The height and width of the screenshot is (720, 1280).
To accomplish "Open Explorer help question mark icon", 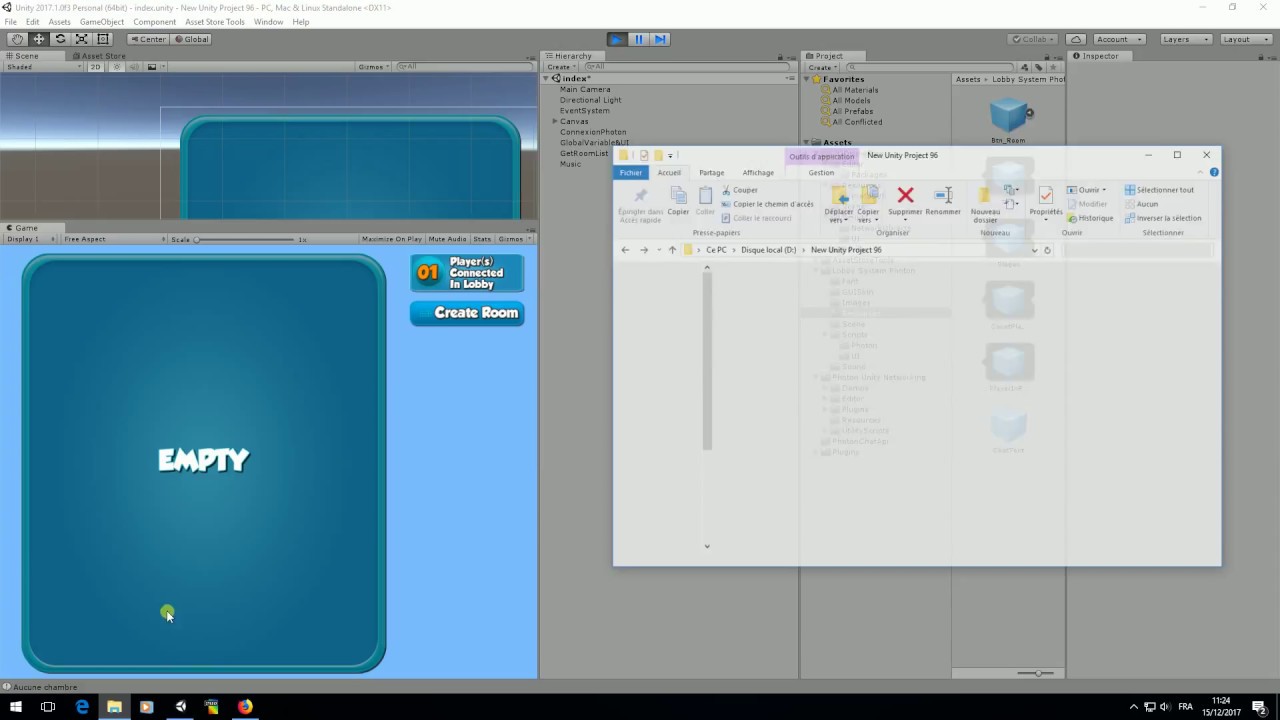I will coord(1214,172).
